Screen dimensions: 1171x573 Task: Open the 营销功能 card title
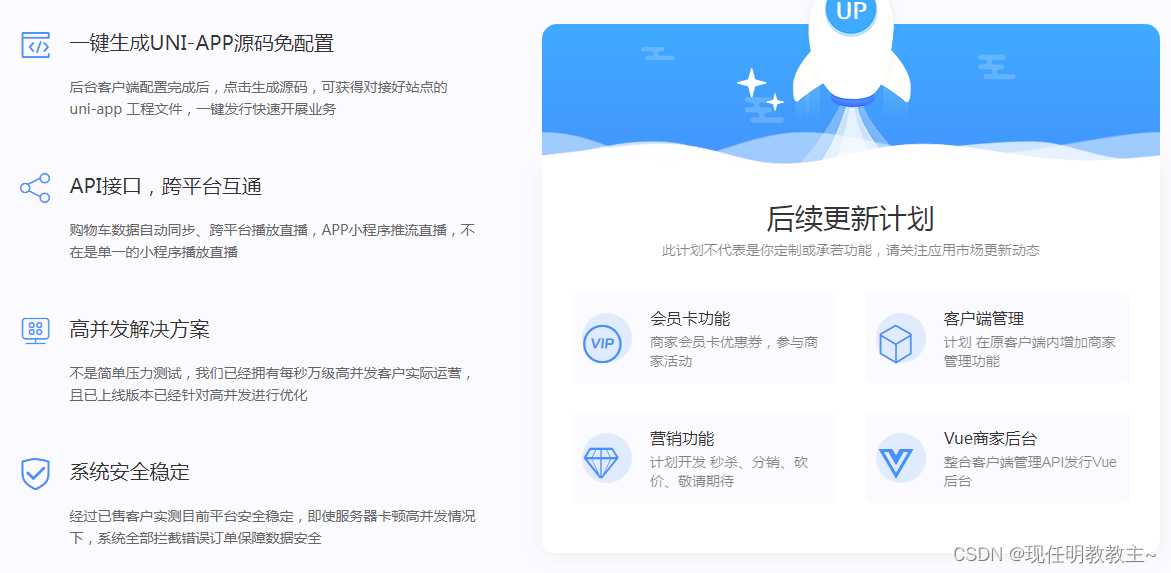[683, 439]
